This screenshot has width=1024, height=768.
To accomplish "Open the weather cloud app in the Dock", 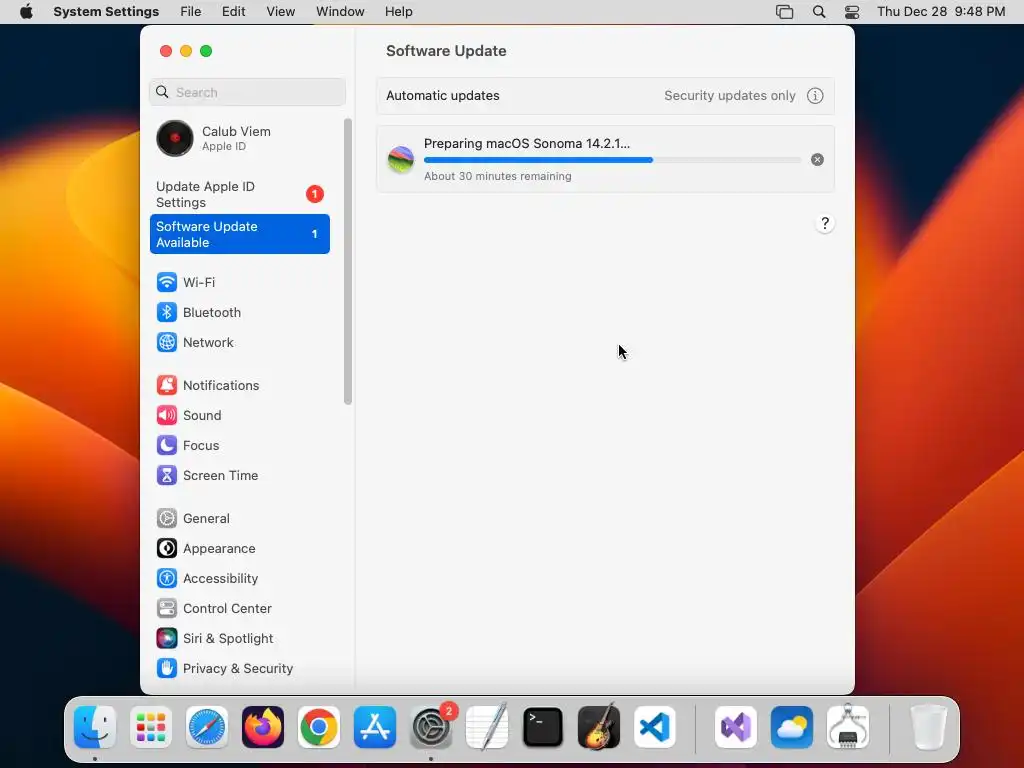I will [x=792, y=727].
